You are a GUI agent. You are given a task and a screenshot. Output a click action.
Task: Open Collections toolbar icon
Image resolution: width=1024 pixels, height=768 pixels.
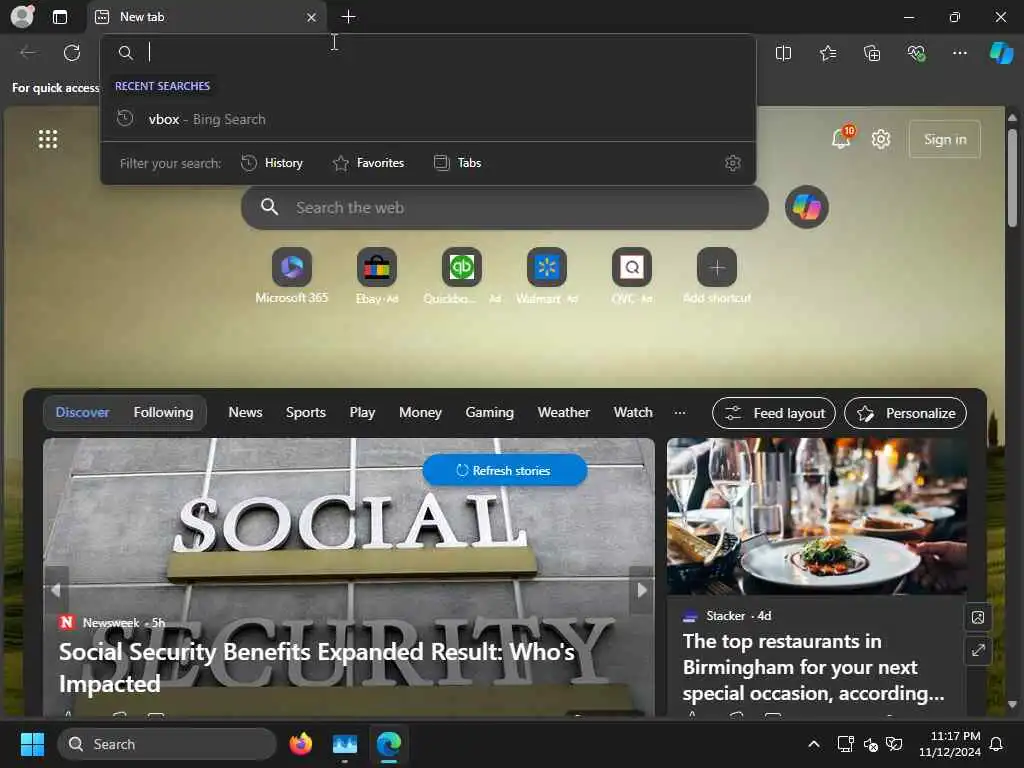[x=872, y=53]
